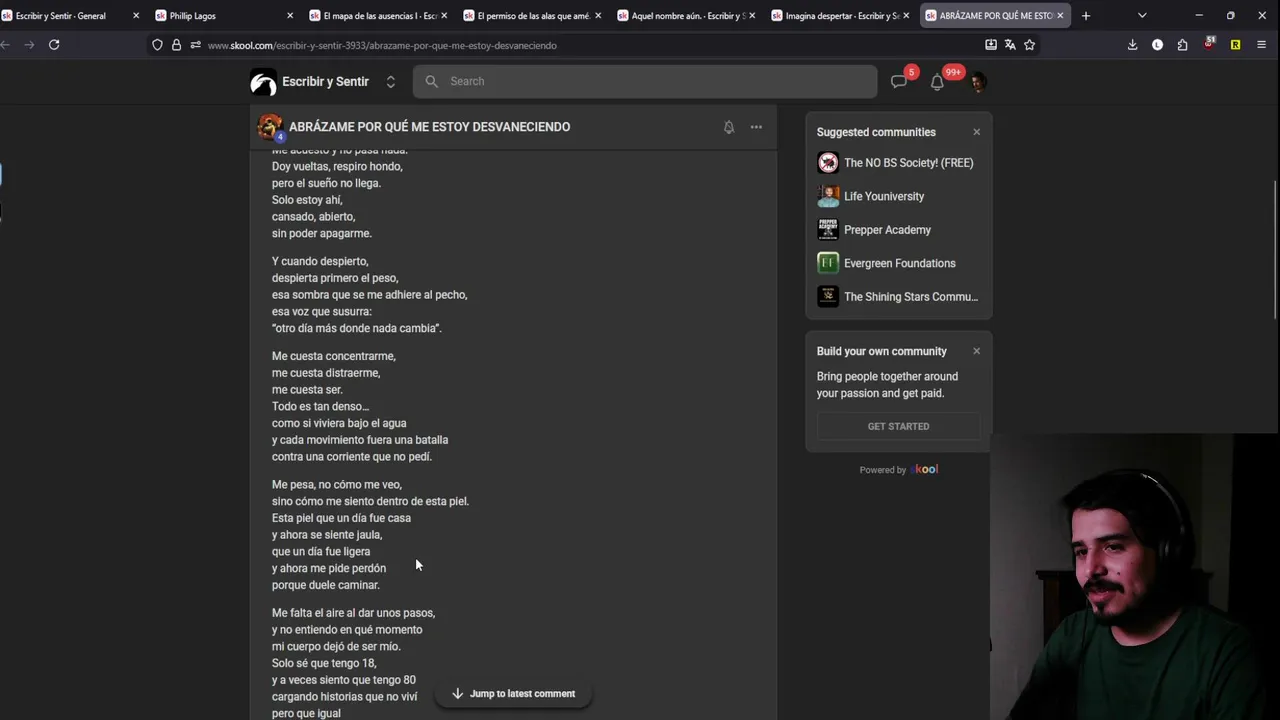Dismiss the Build your own community panel
Image resolution: width=1280 pixels, height=720 pixels.
pos(977,351)
